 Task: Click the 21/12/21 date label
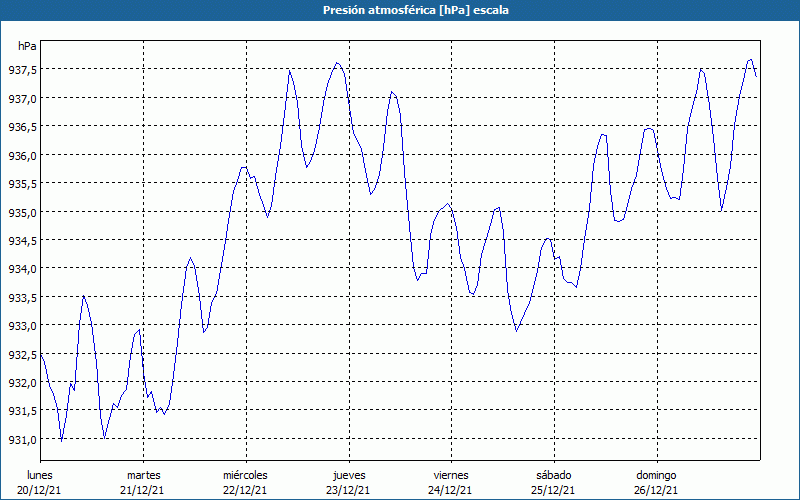[x=142, y=490]
